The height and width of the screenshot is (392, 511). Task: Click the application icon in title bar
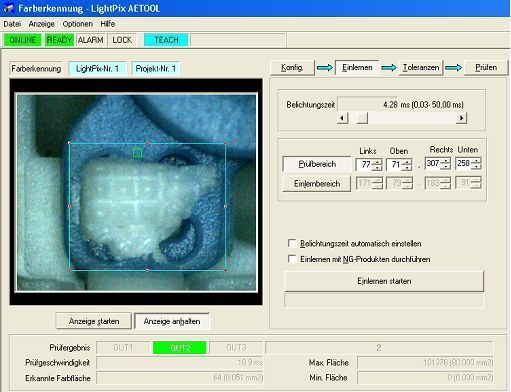9,8
